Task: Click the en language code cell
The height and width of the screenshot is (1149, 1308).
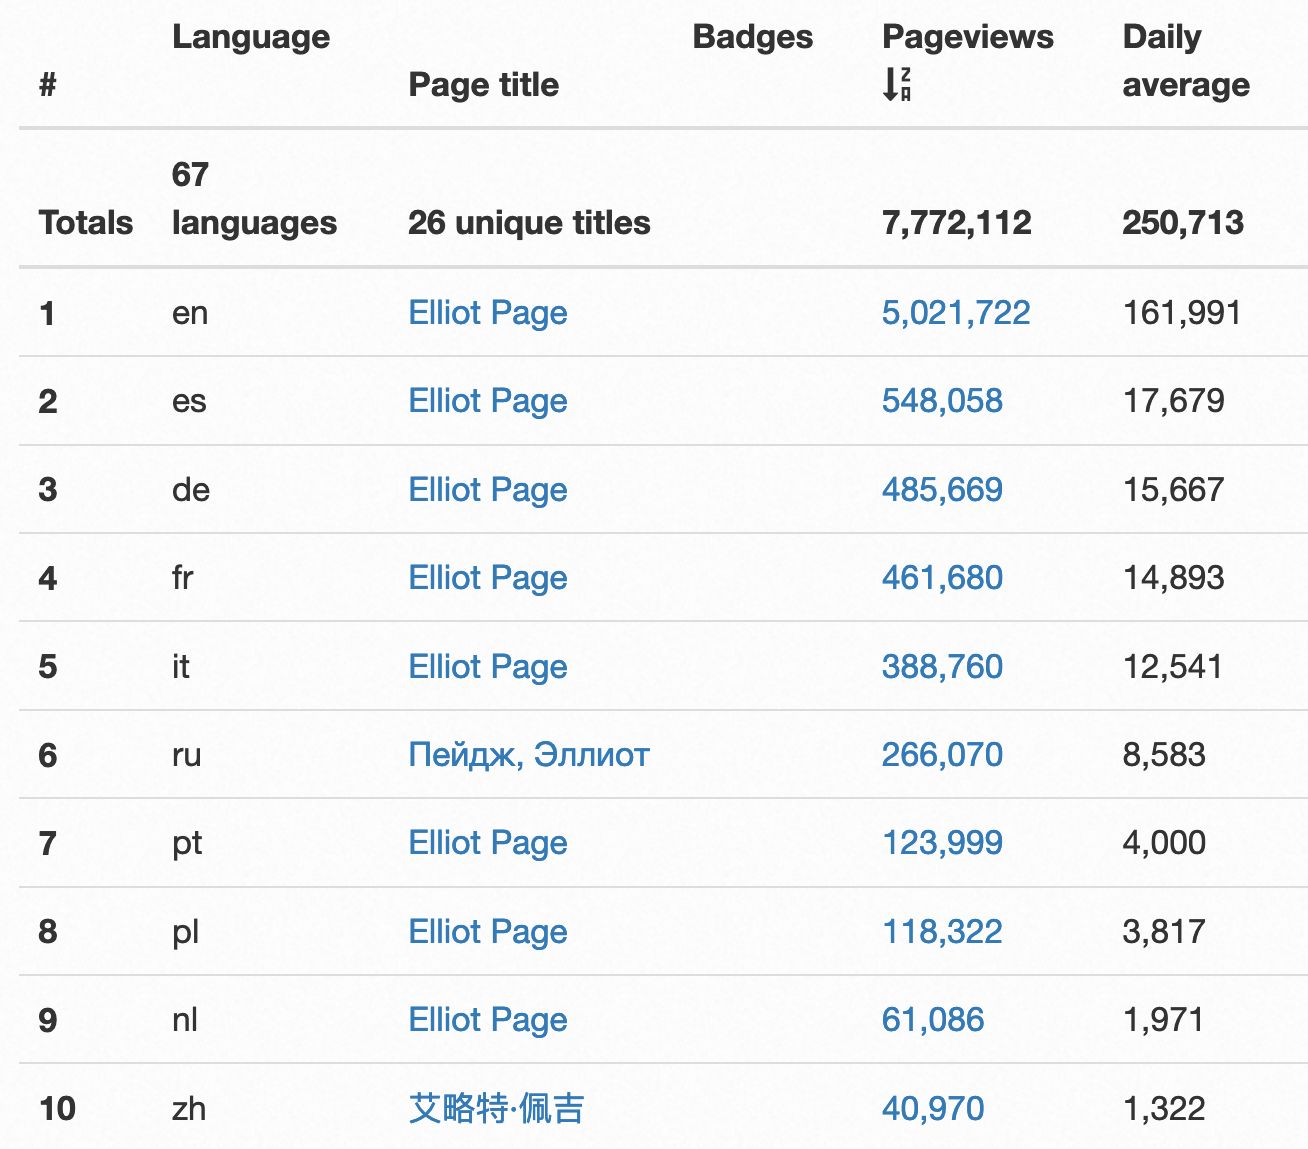Action: pyautogui.click(x=190, y=313)
